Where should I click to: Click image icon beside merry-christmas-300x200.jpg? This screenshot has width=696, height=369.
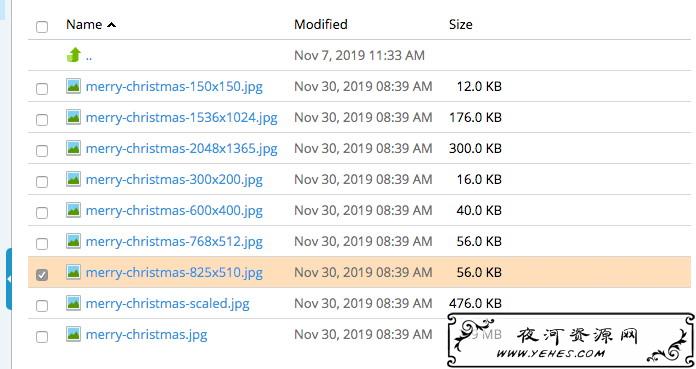[x=74, y=179]
